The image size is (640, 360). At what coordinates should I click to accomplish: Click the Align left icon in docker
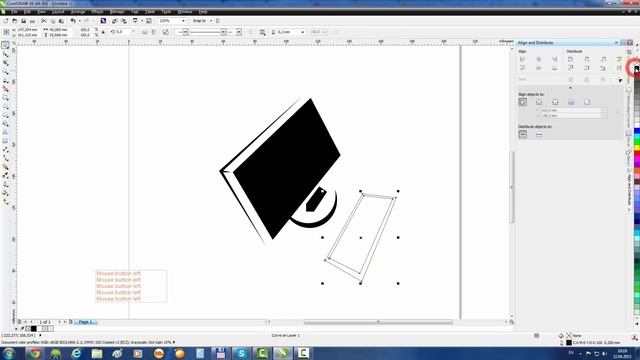522,59
